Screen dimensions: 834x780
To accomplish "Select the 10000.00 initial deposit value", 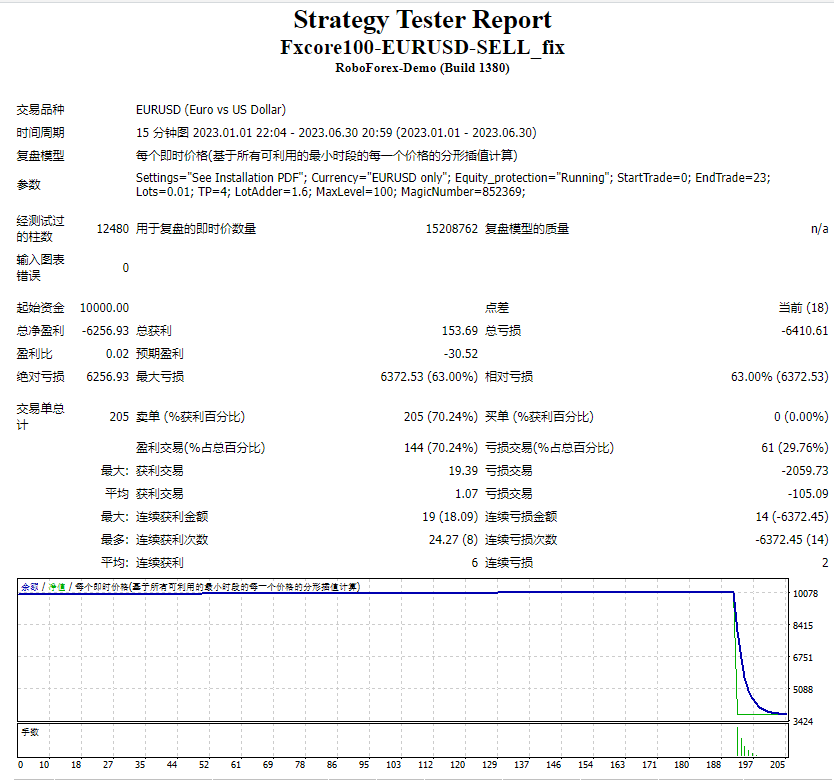I will [x=104, y=308].
